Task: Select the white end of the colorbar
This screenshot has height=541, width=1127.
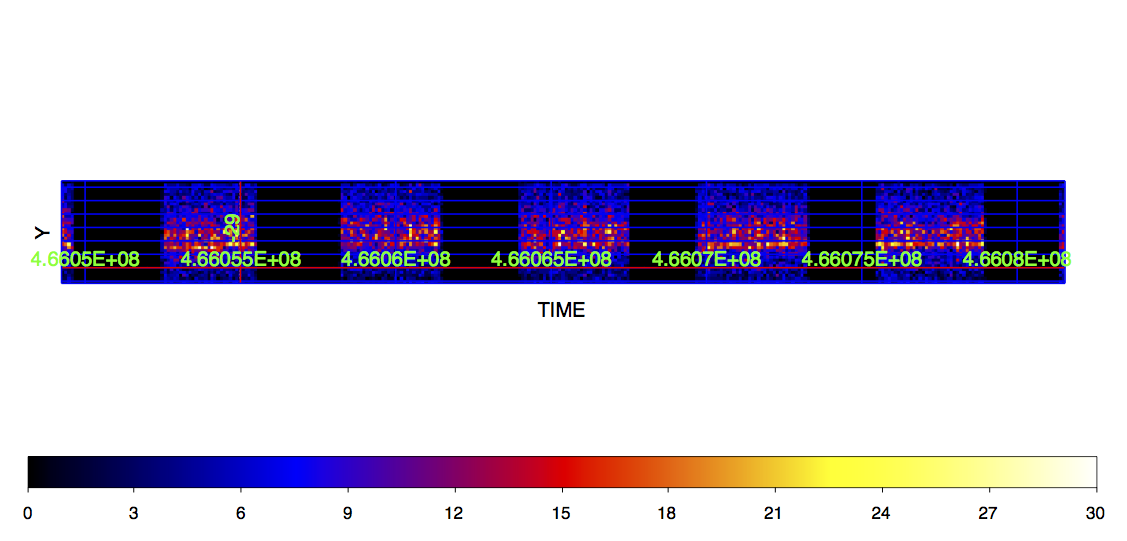Action: coord(1082,471)
